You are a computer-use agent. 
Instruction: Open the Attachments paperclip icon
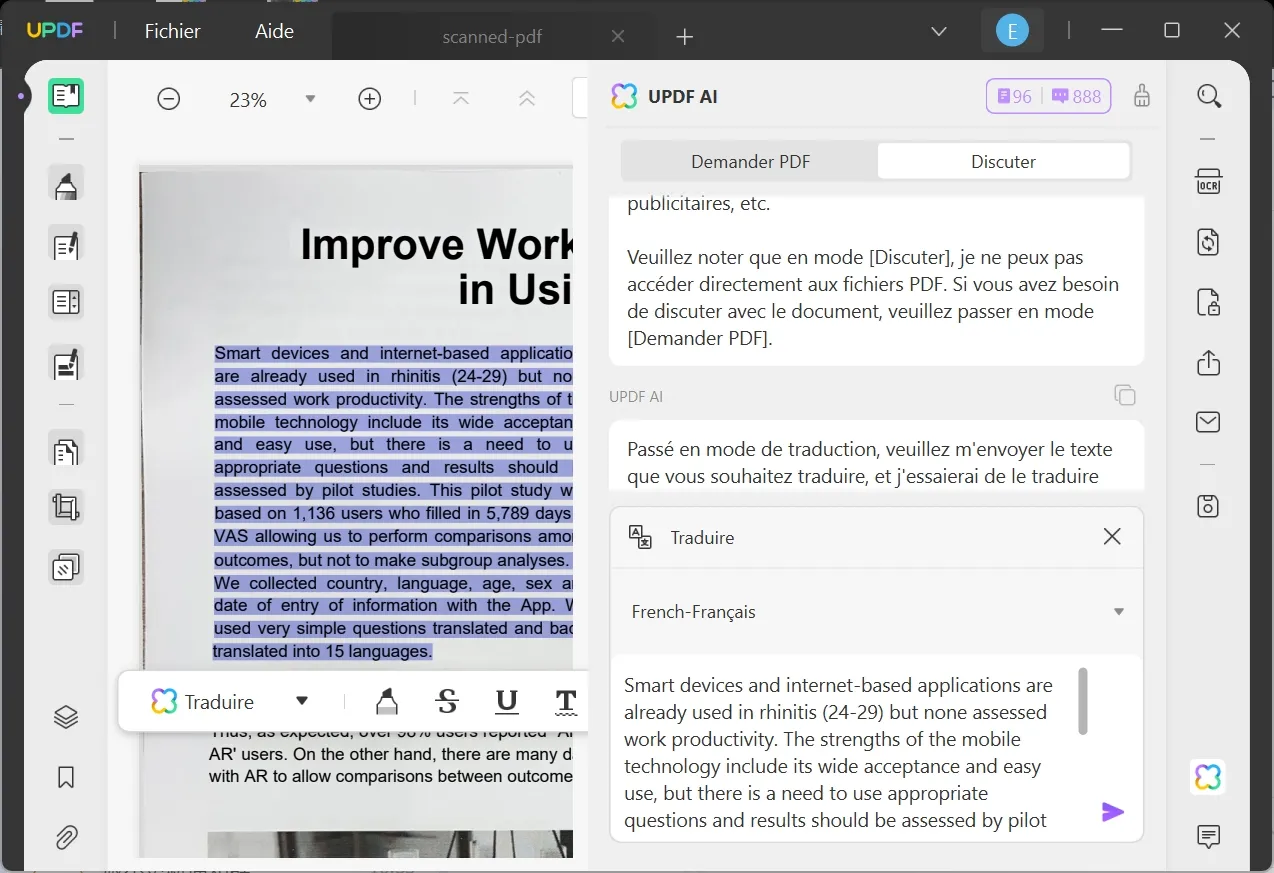[66, 837]
